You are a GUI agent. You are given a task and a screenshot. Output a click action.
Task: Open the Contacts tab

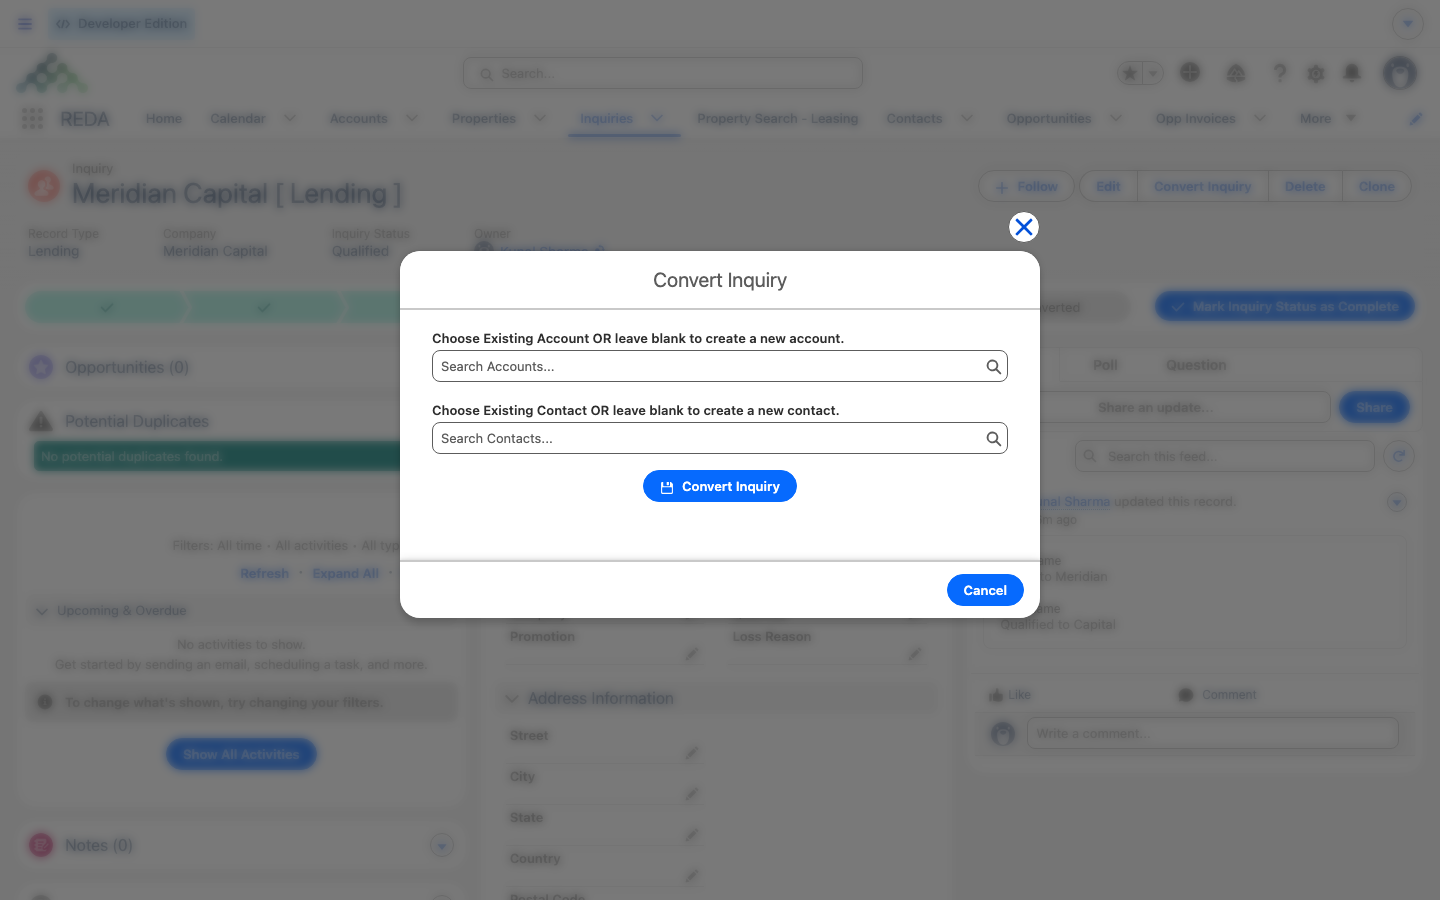(914, 119)
